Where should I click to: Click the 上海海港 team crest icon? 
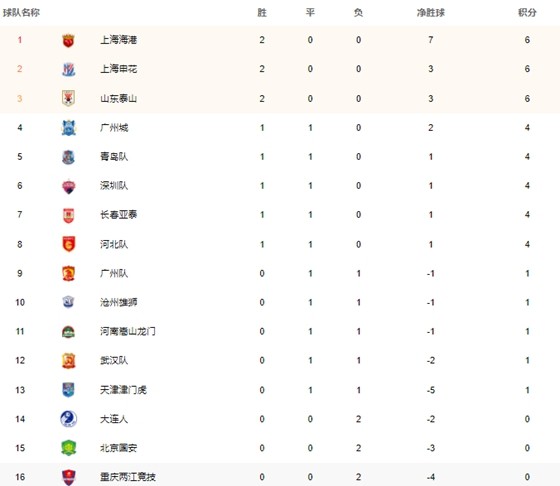(68, 40)
